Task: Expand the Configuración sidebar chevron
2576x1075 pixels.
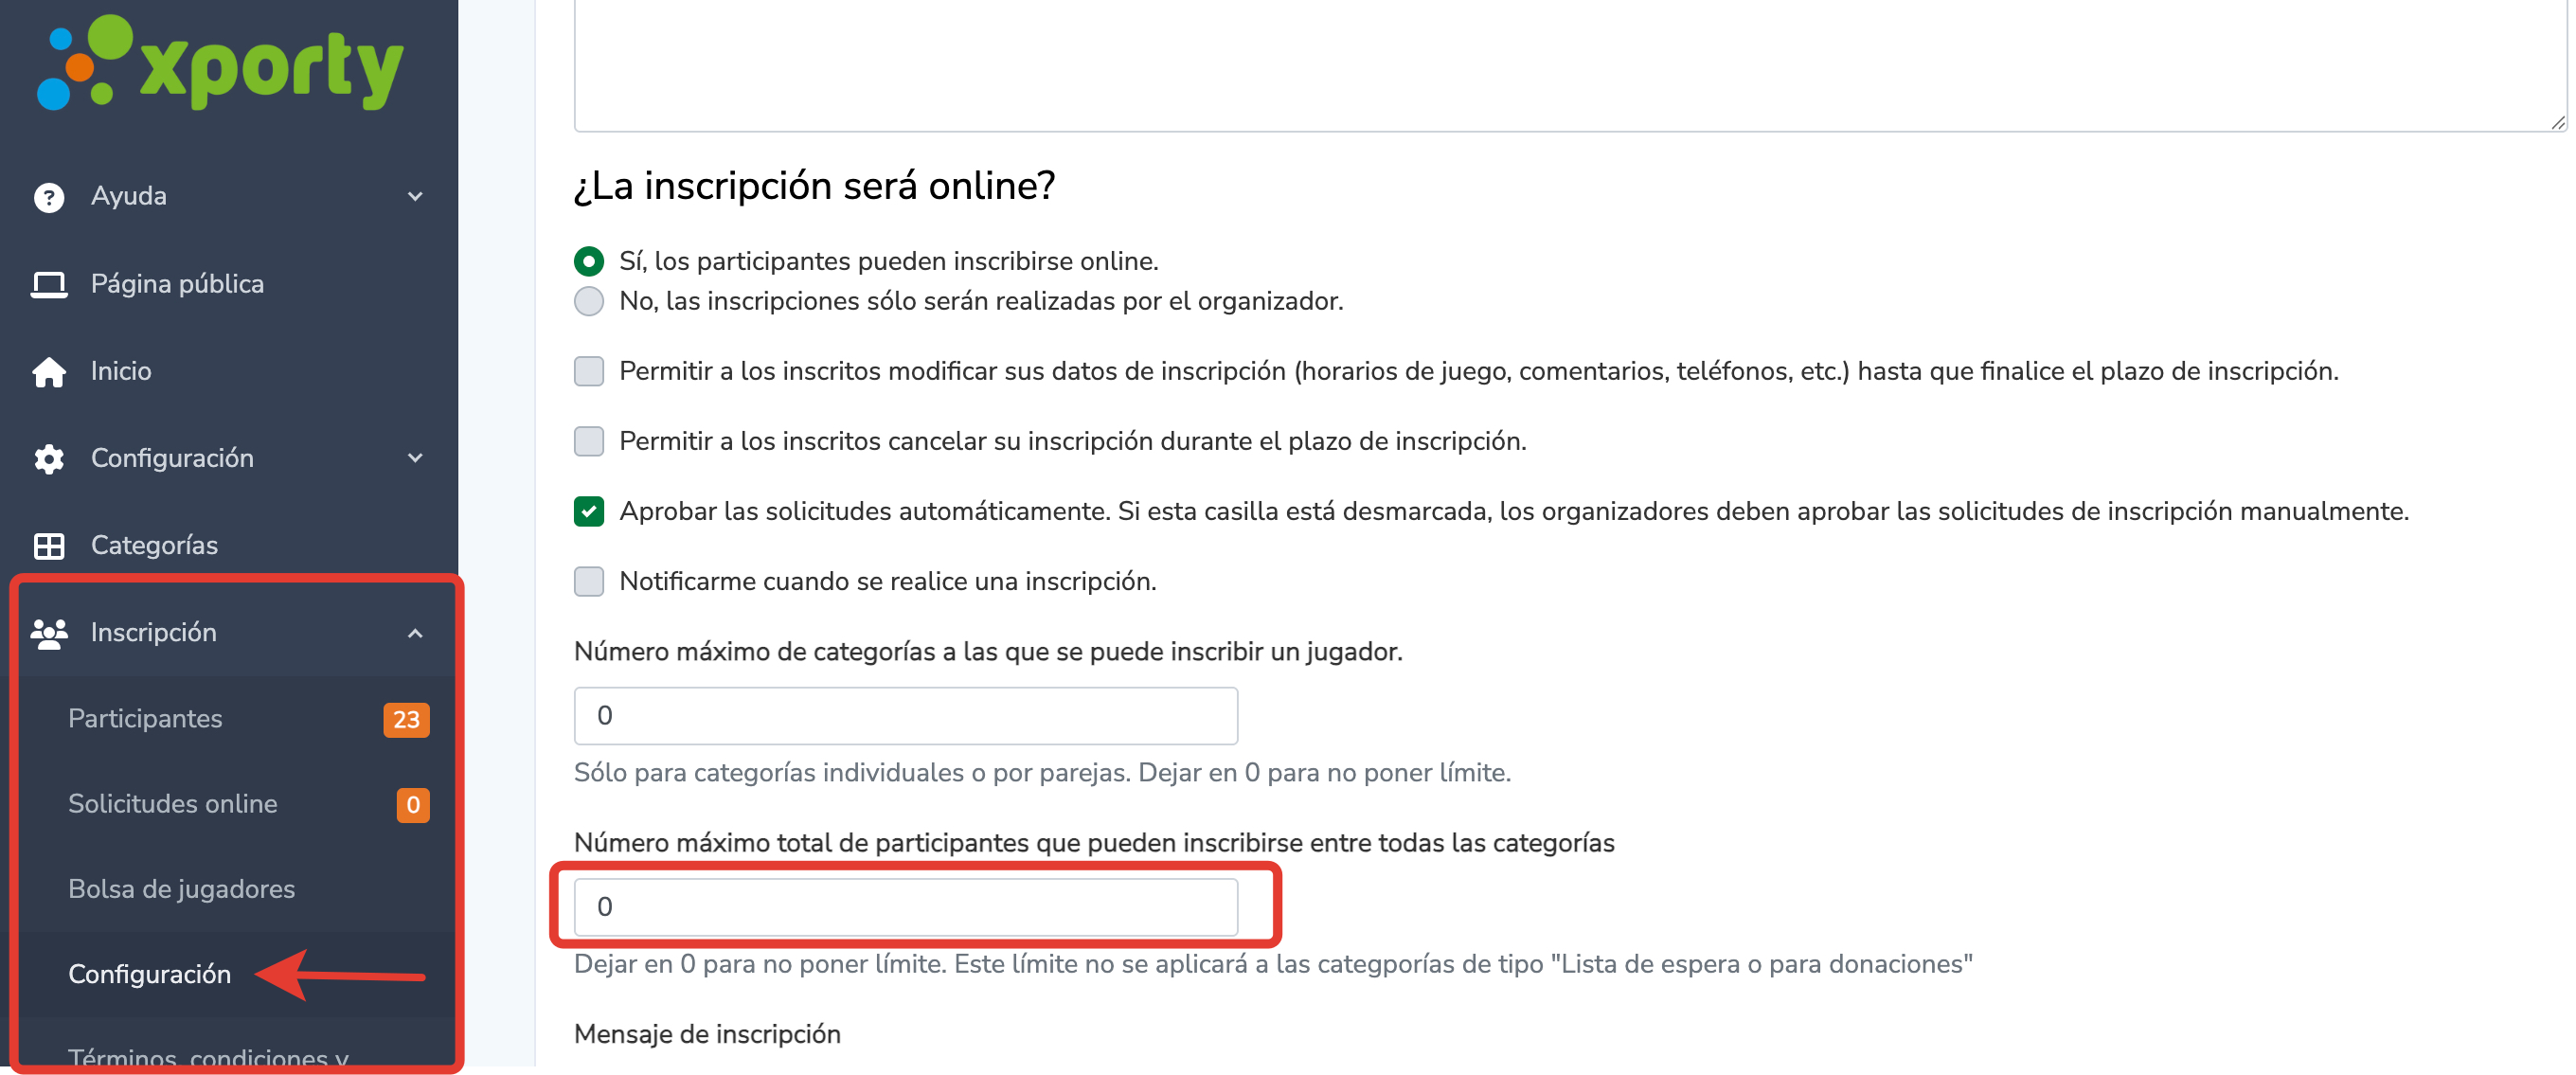Action: (415, 459)
